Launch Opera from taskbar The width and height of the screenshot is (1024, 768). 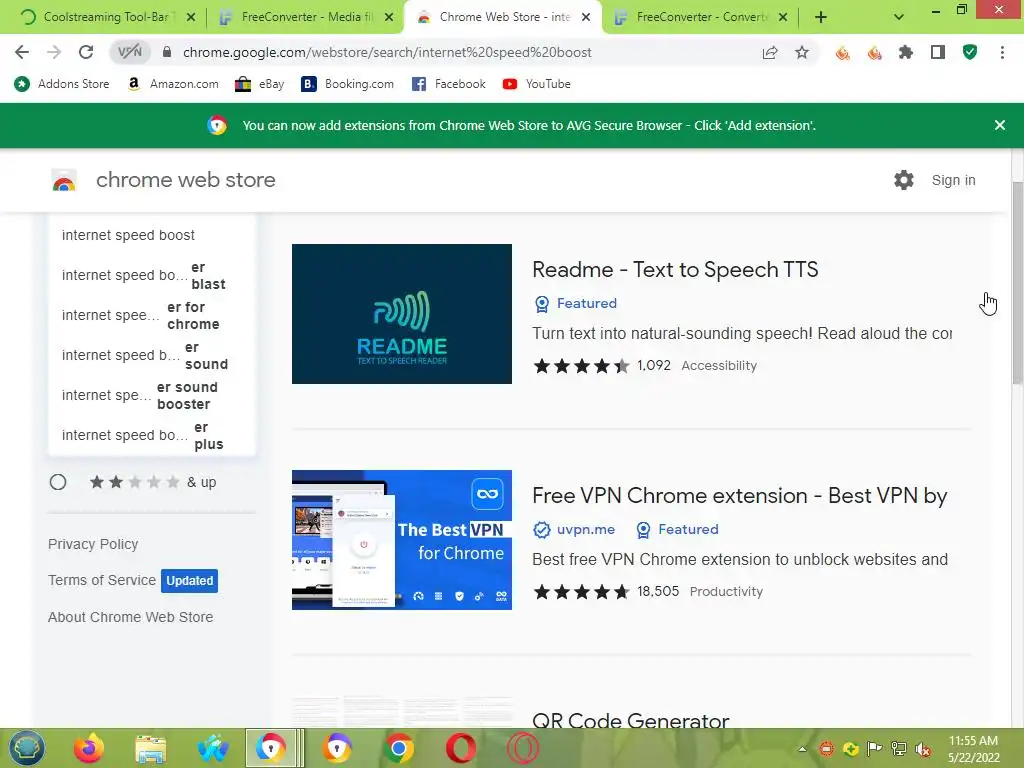[460, 748]
